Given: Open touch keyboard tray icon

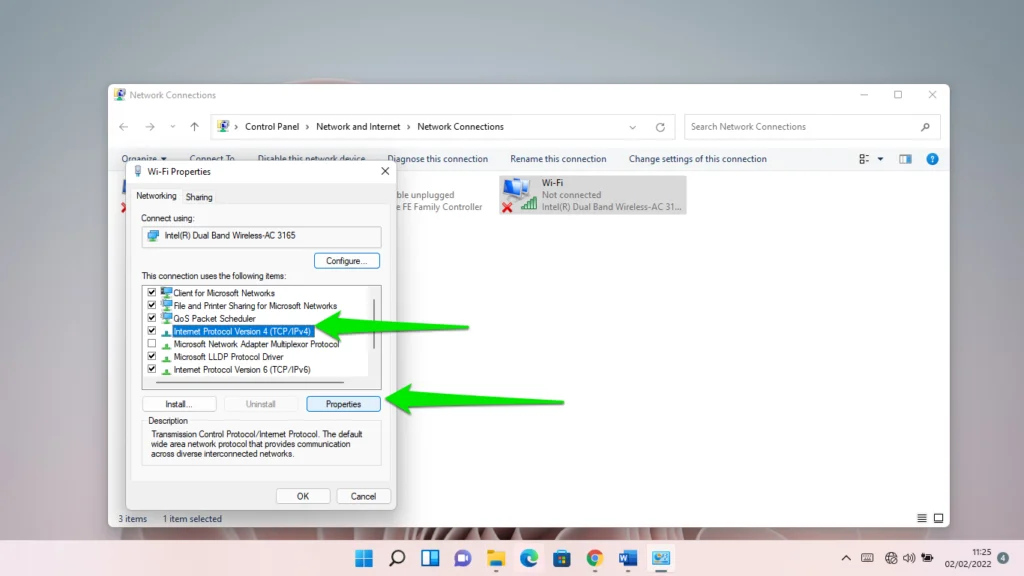Looking at the screenshot, I should pos(867,558).
